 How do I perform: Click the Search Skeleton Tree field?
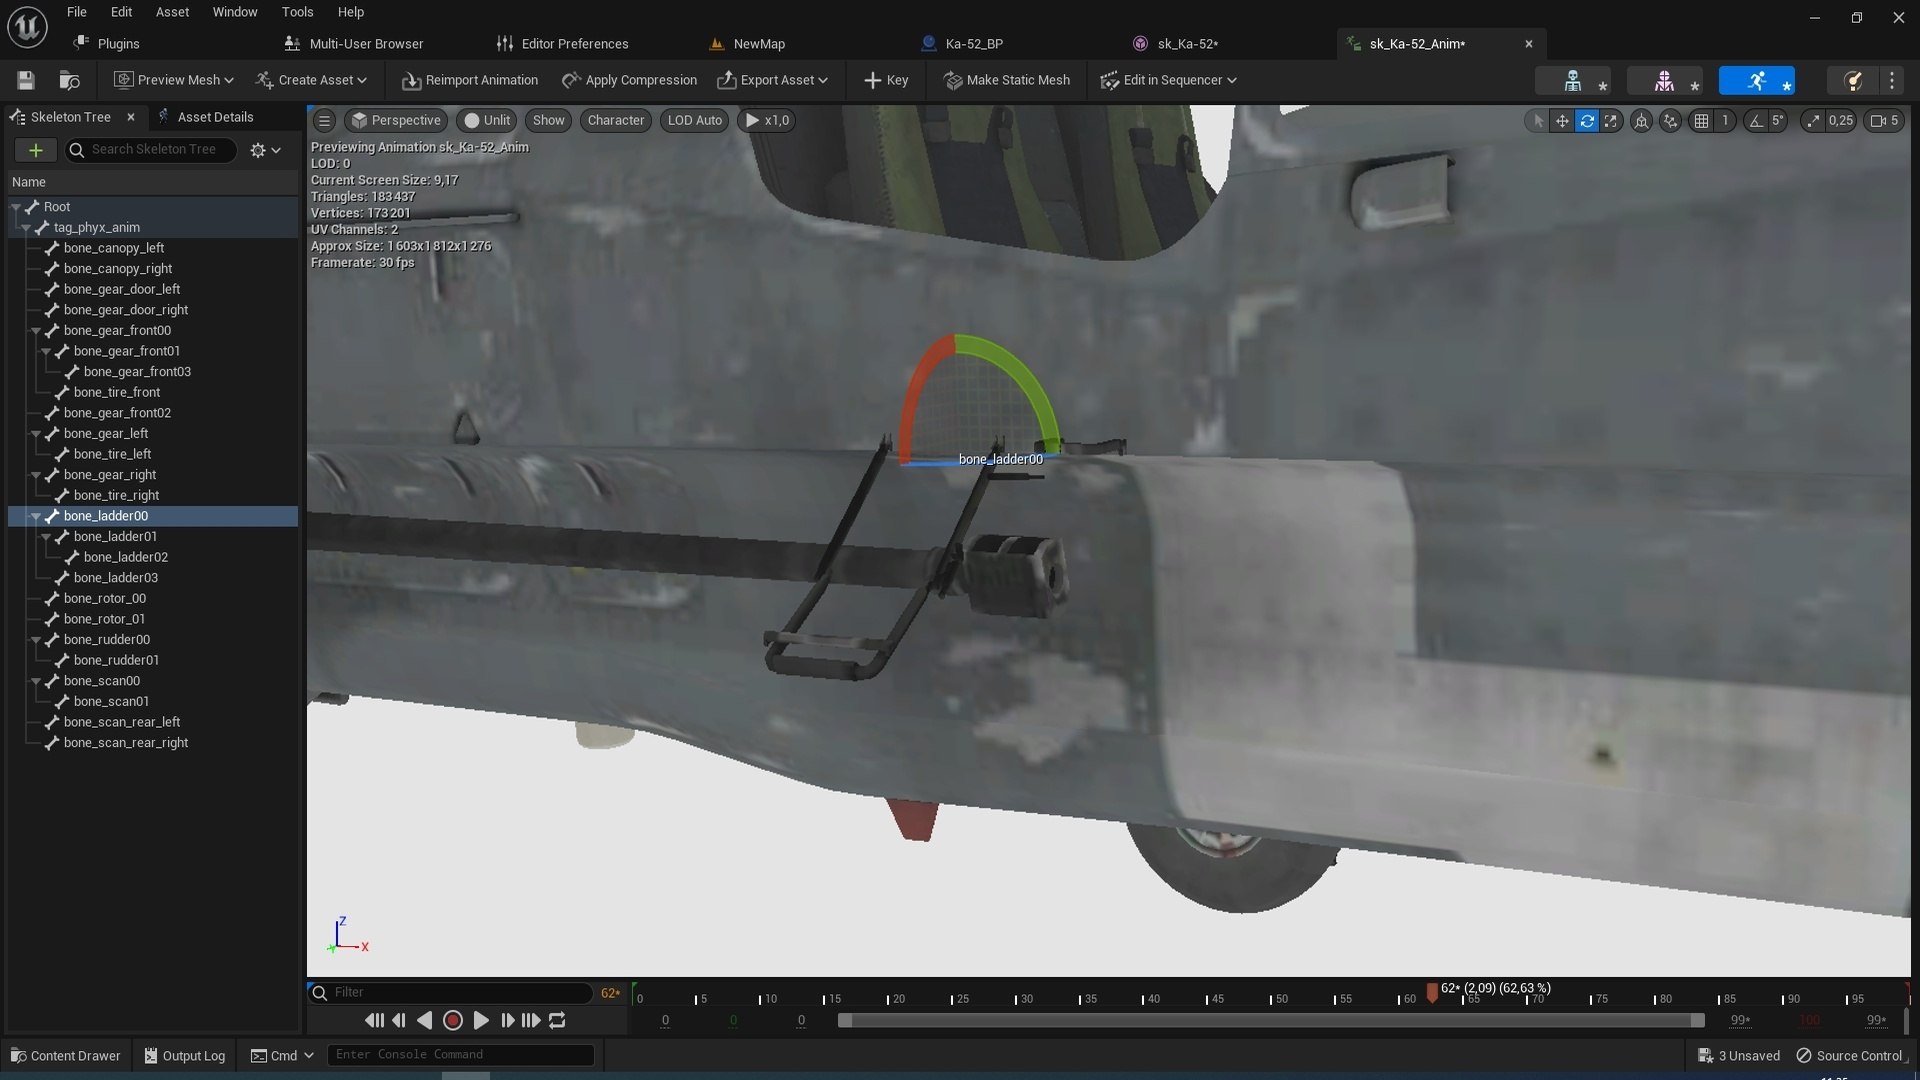pos(152,150)
